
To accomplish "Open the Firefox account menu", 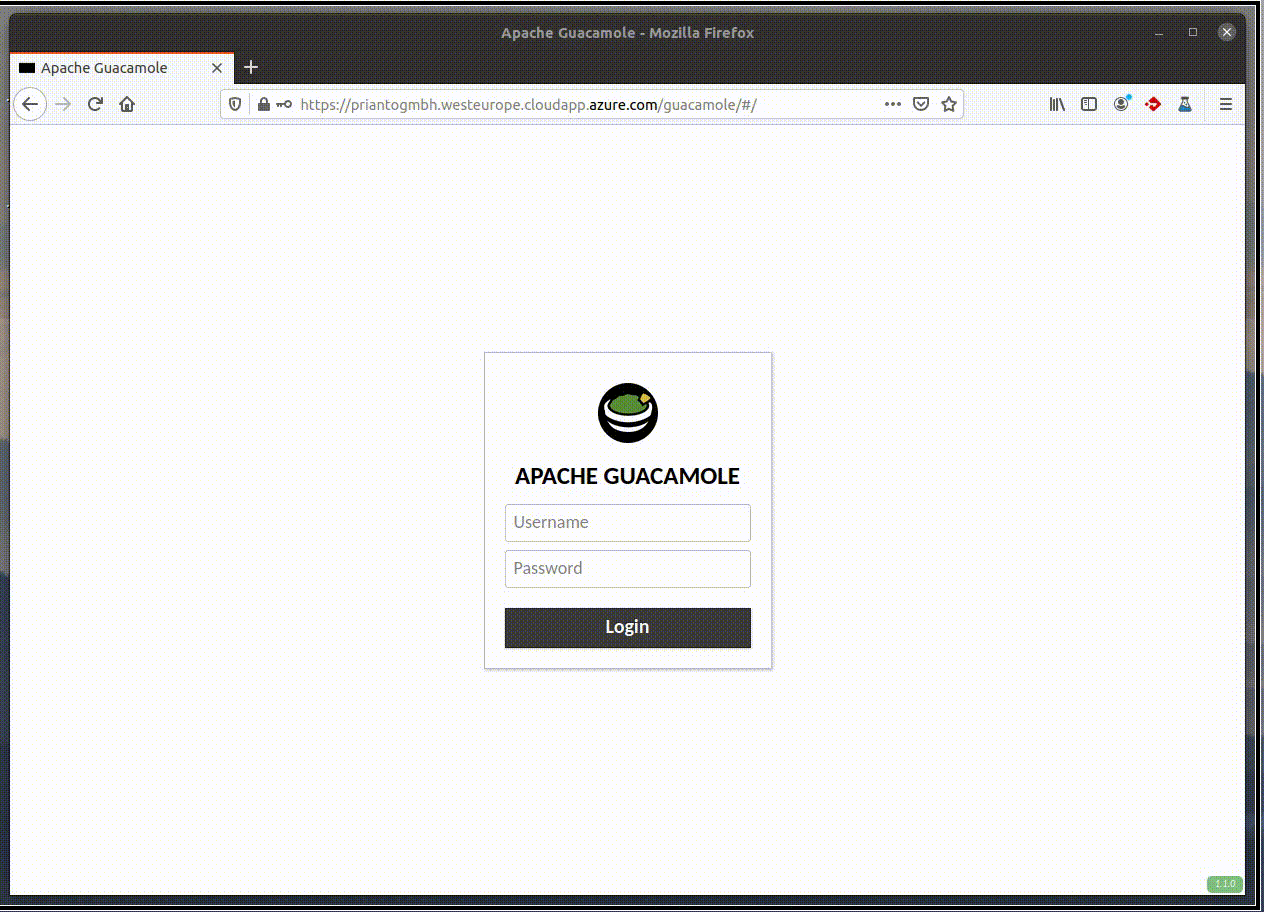I will click(1122, 104).
